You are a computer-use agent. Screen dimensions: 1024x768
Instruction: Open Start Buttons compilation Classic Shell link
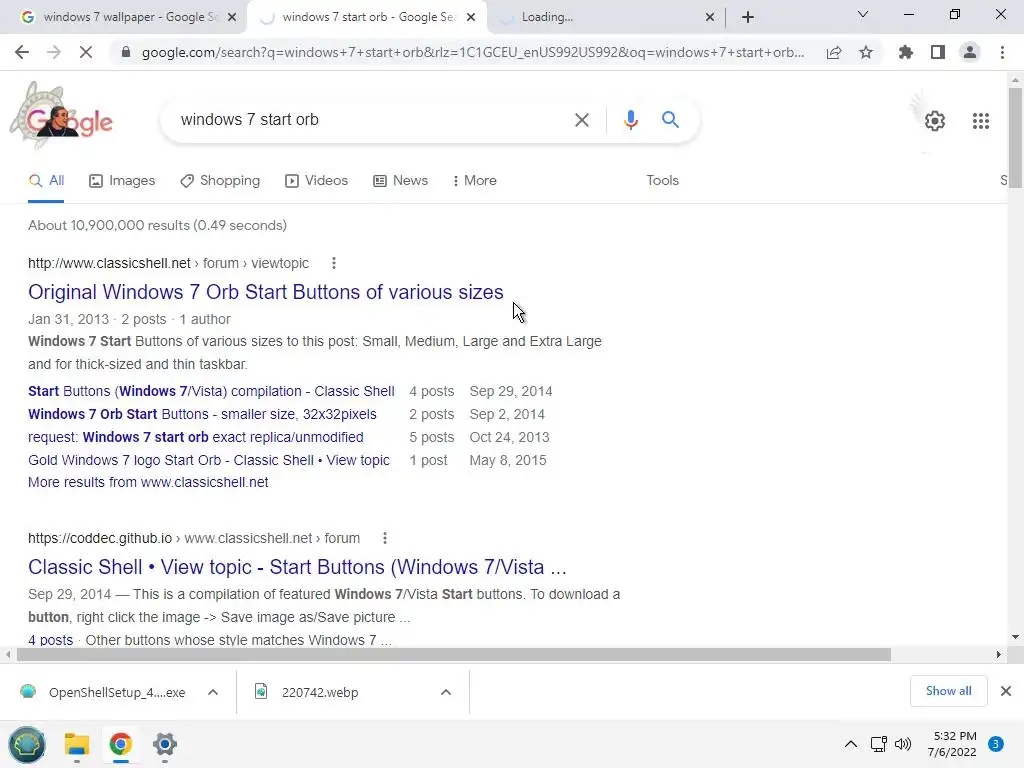[211, 391]
